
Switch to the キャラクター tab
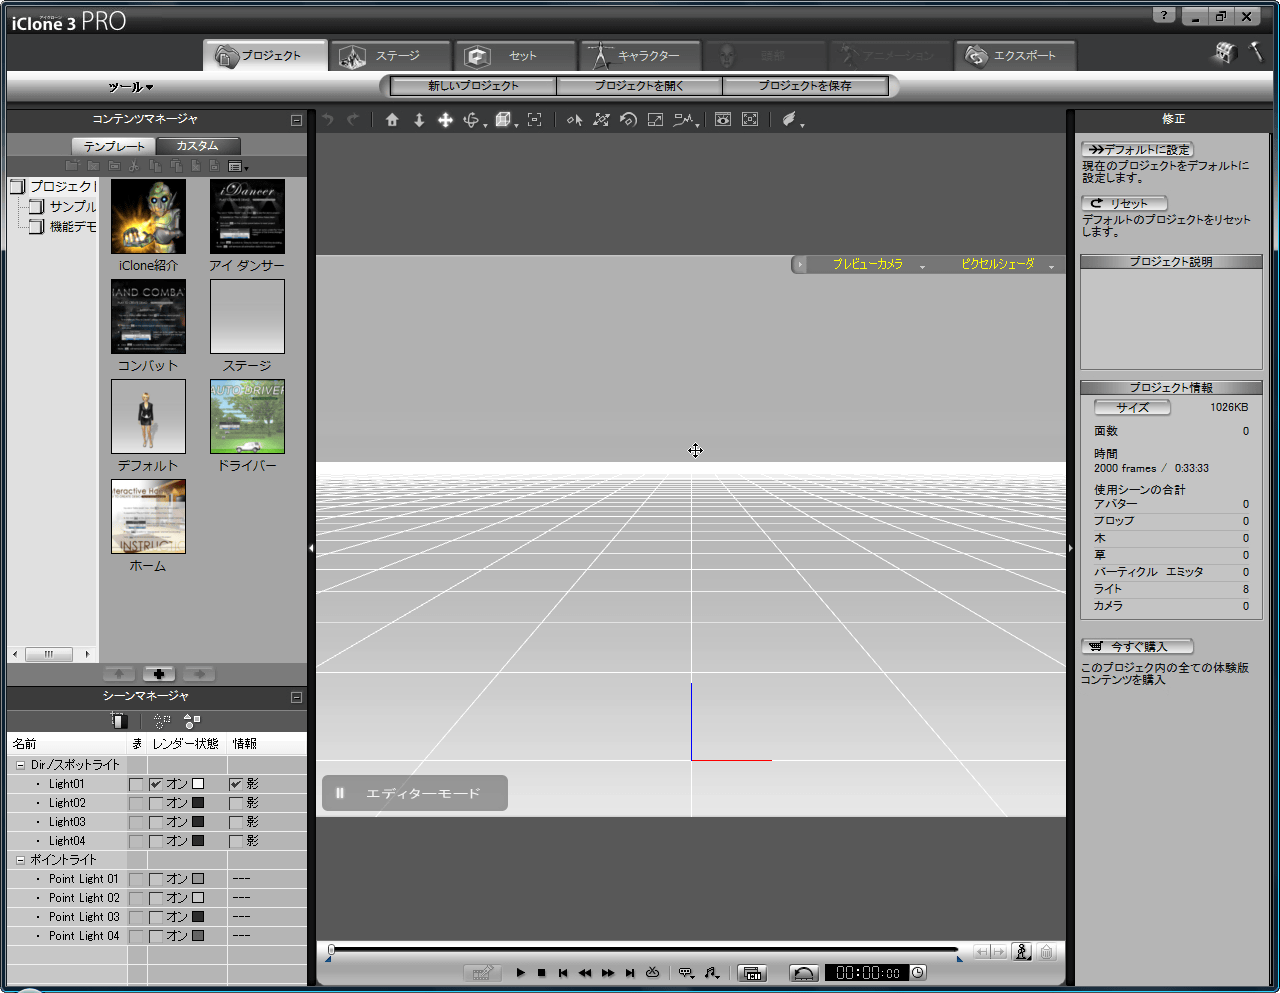point(641,56)
